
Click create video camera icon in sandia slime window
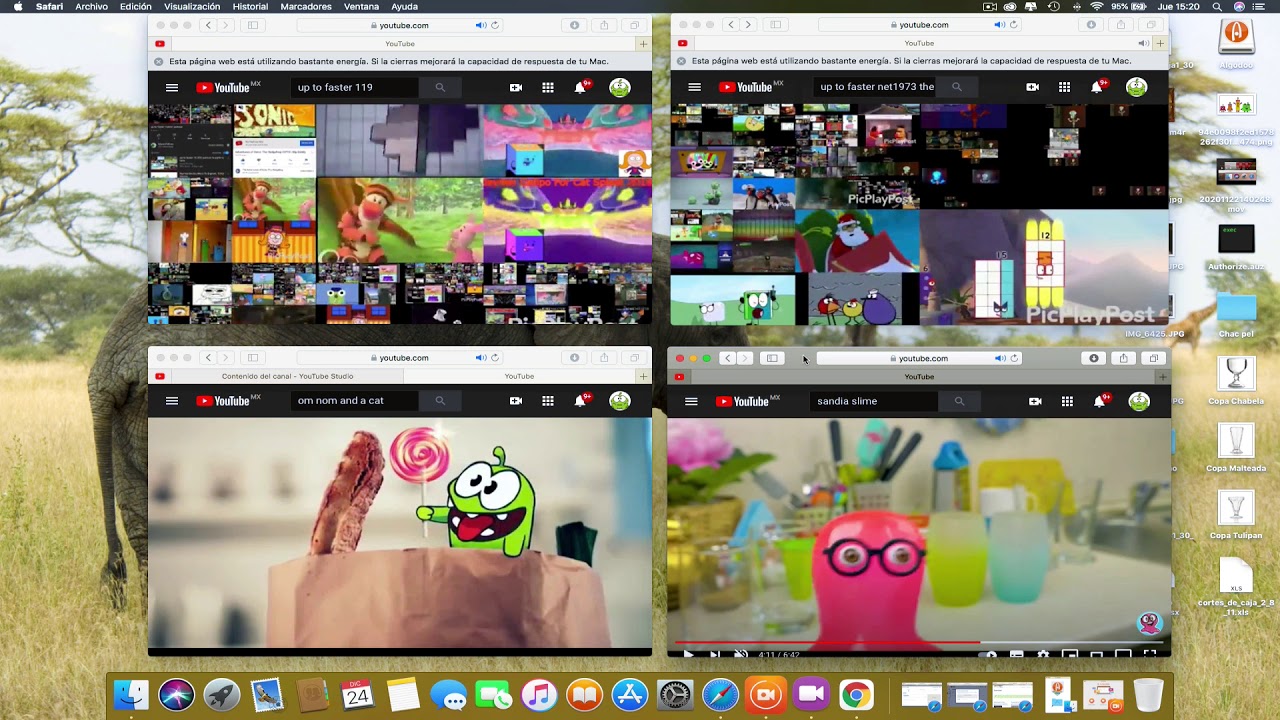tap(1035, 401)
